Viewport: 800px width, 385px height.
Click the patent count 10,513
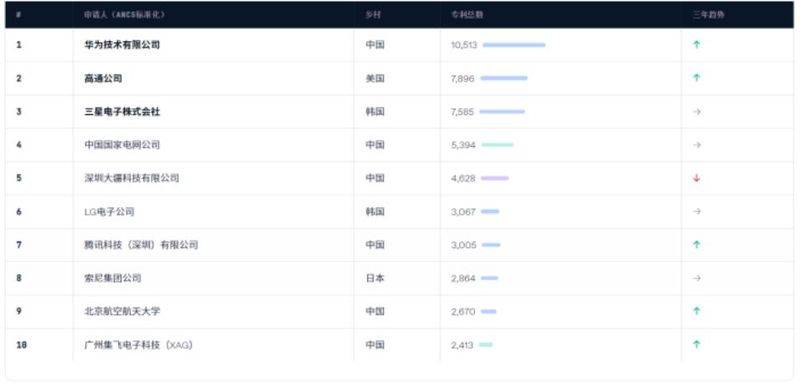click(x=464, y=45)
